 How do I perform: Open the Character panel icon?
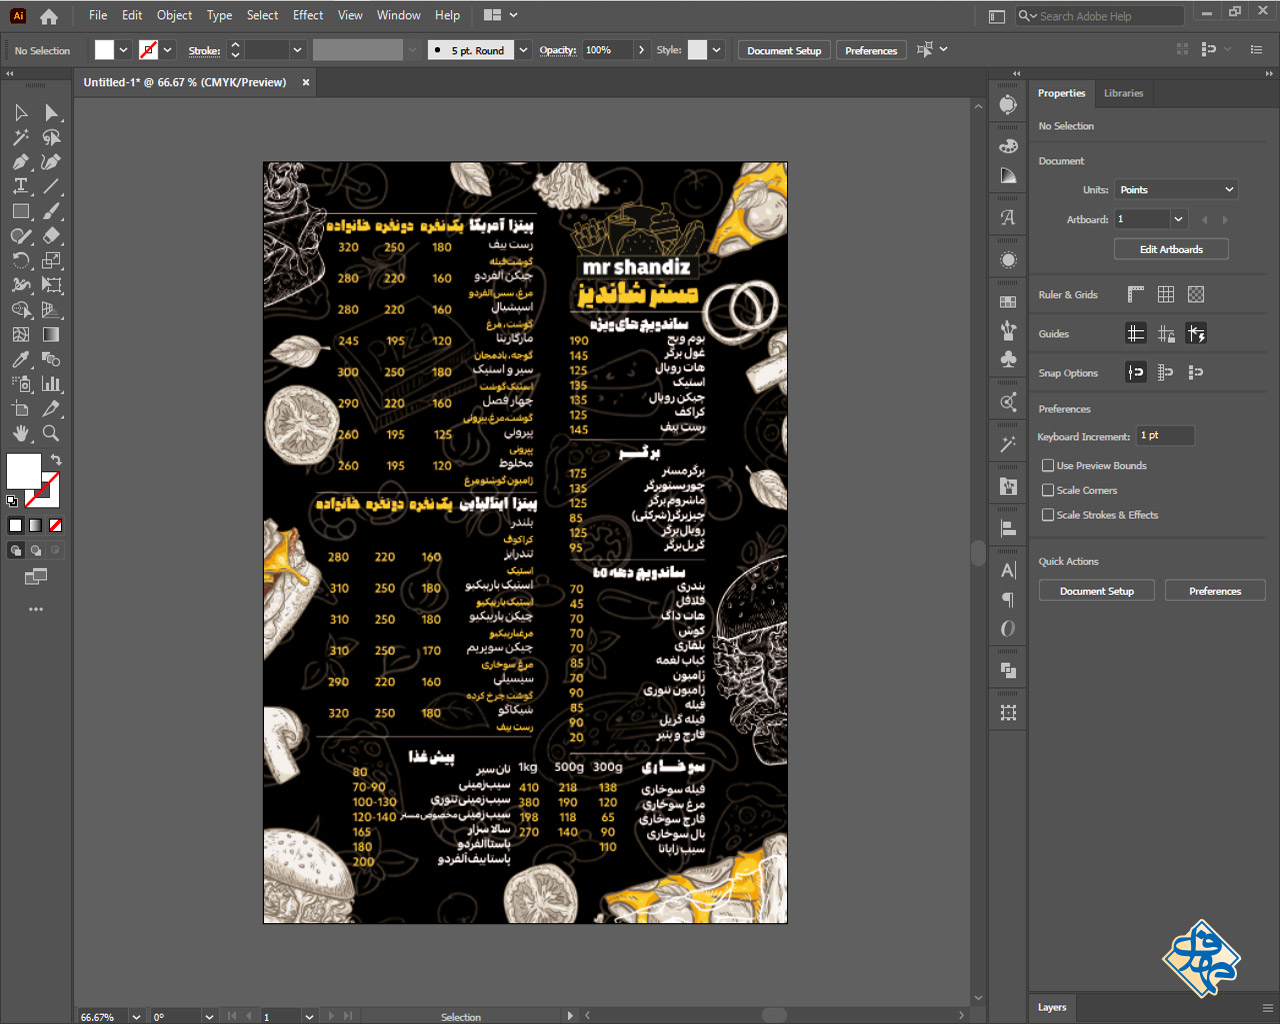1008,570
